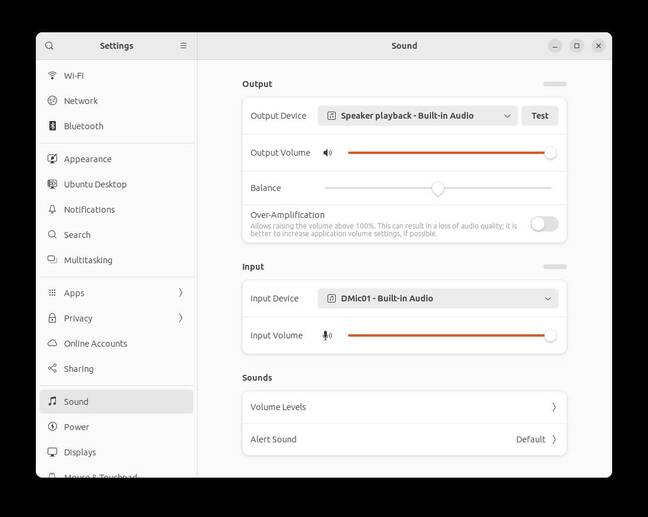The image size is (648, 517).
Task: Click the Notifications bell icon
Action: [53, 210]
